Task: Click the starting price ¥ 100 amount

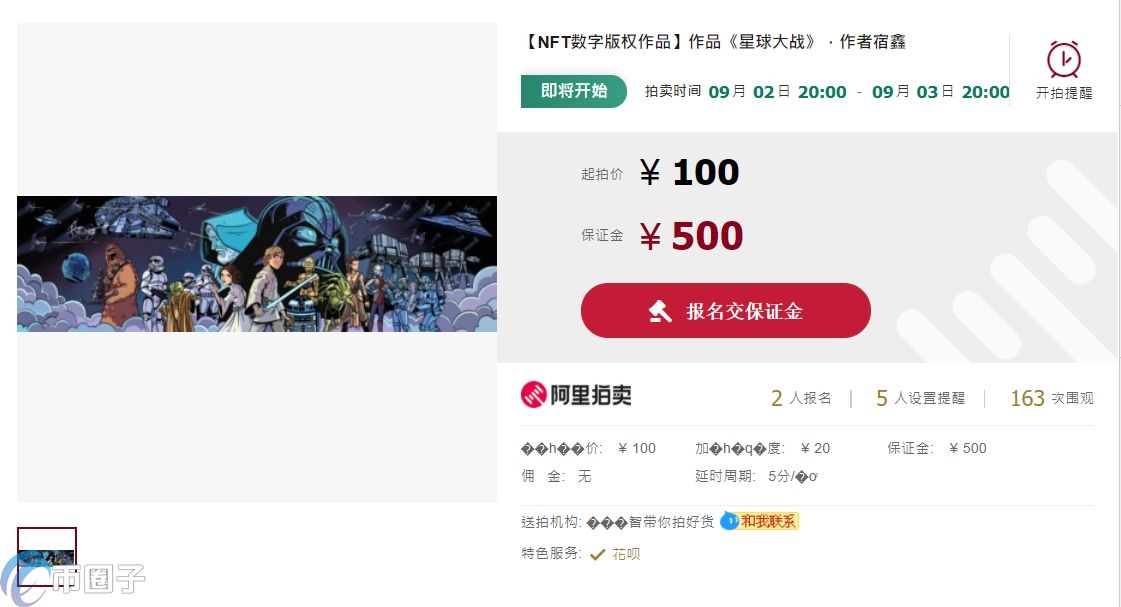Action: point(689,172)
